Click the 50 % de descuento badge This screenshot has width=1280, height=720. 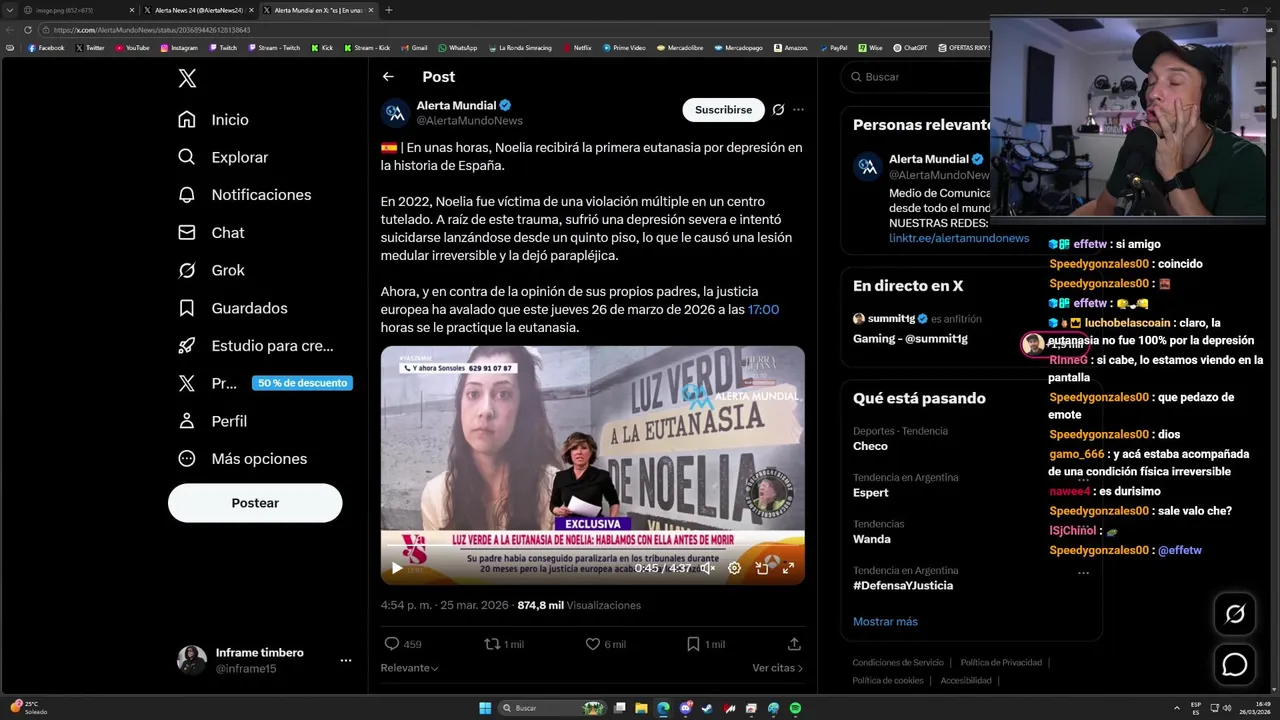[302, 383]
